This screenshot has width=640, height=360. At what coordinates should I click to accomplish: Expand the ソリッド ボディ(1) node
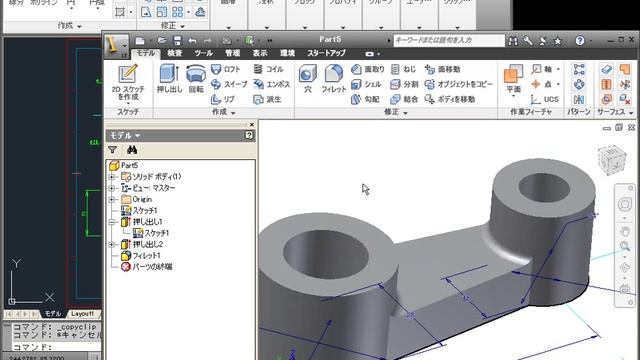click(112, 177)
